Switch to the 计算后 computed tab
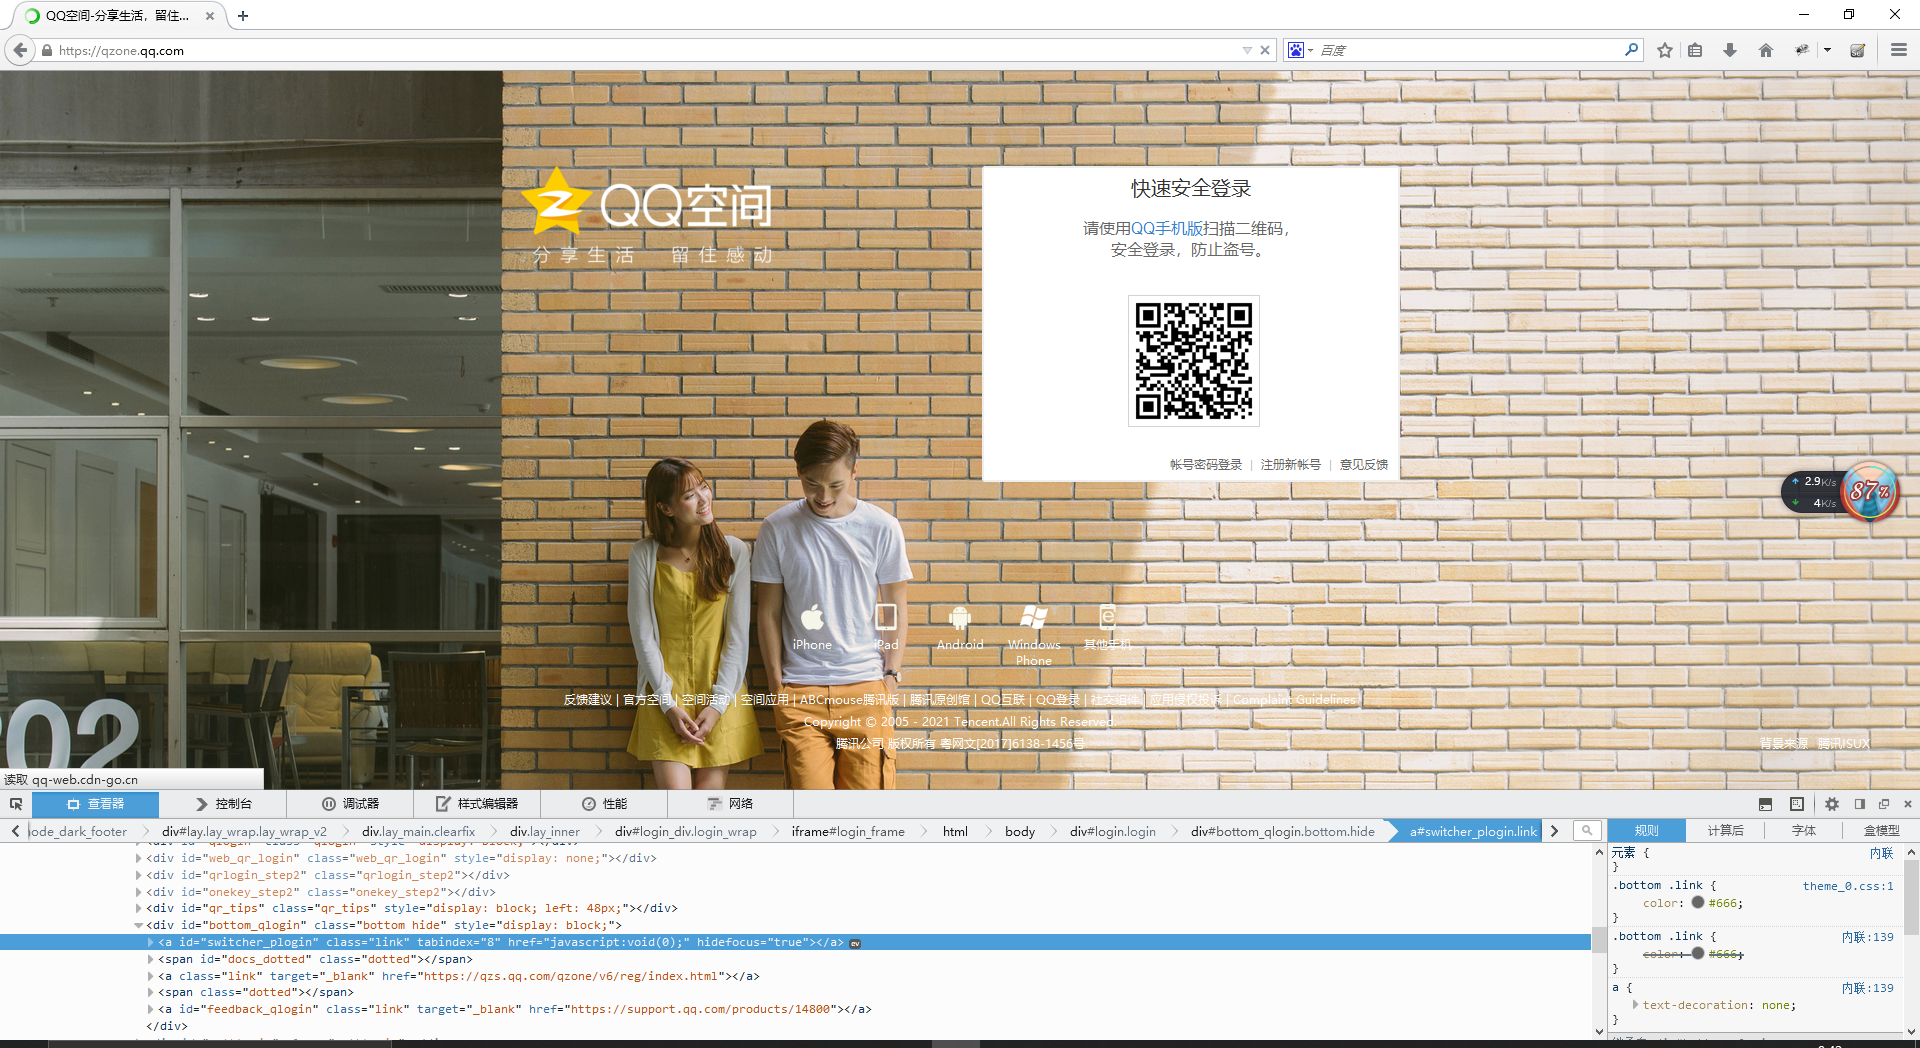The height and width of the screenshot is (1048, 1920). coord(1725,831)
